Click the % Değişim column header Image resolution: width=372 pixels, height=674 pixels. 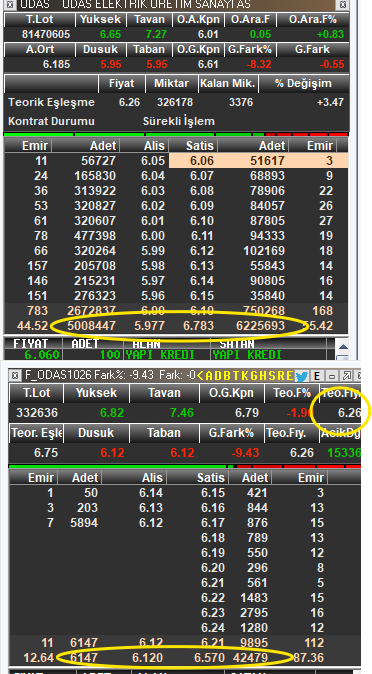pos(303,83)
